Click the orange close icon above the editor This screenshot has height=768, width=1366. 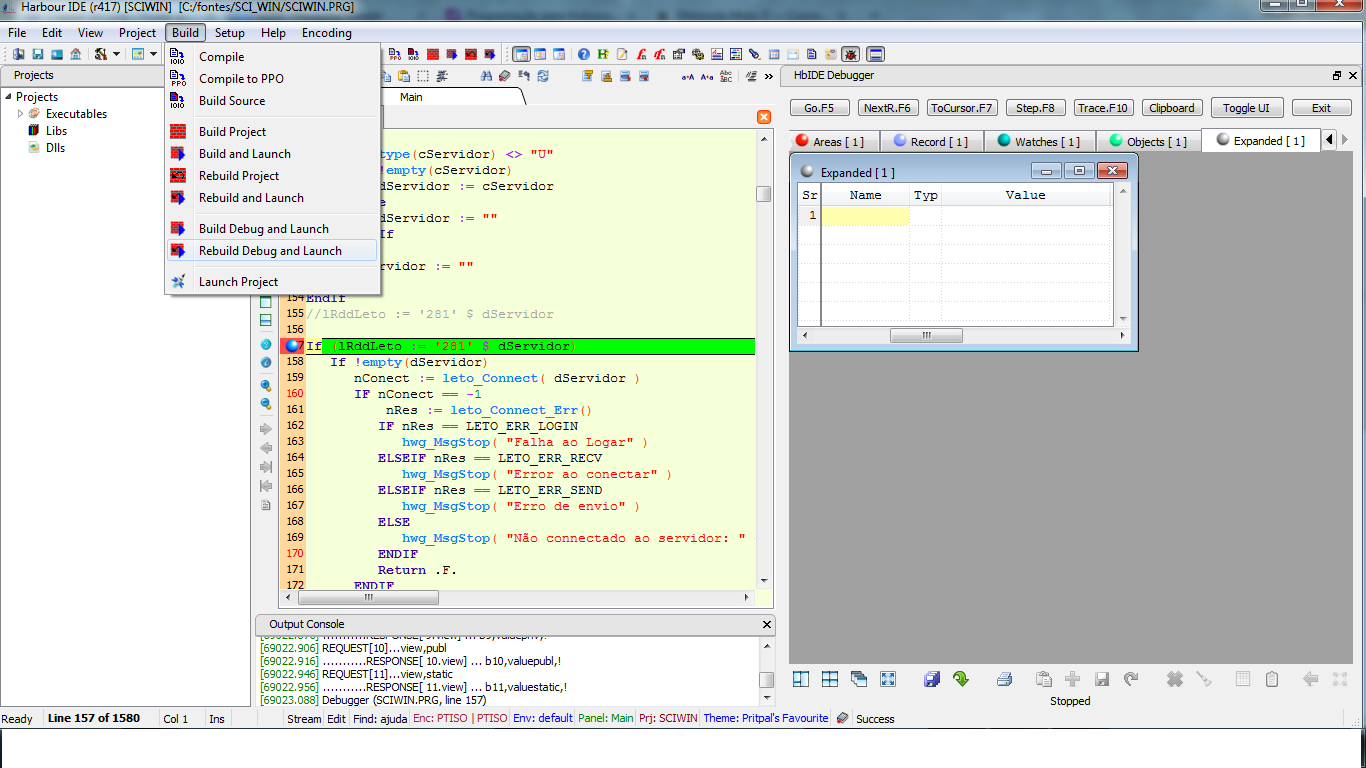[764, 117]
